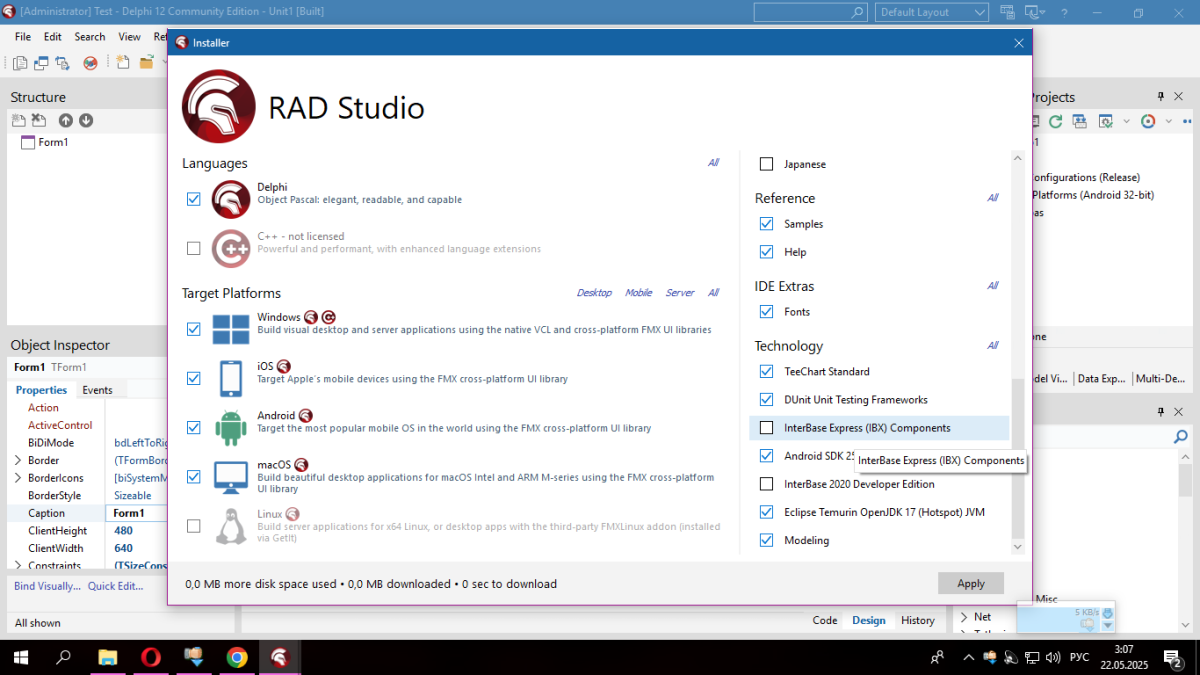Click the Open Project folder toolbar icon

pyautogui.click(x=147, y=62)
